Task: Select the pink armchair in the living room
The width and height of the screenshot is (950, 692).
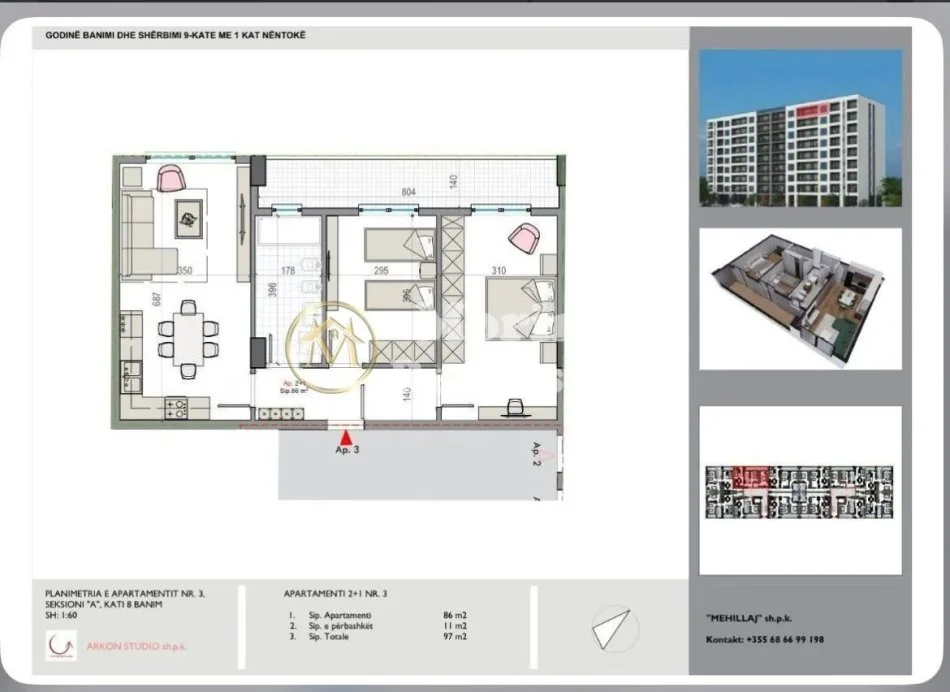Action: (x=169, y=178)
